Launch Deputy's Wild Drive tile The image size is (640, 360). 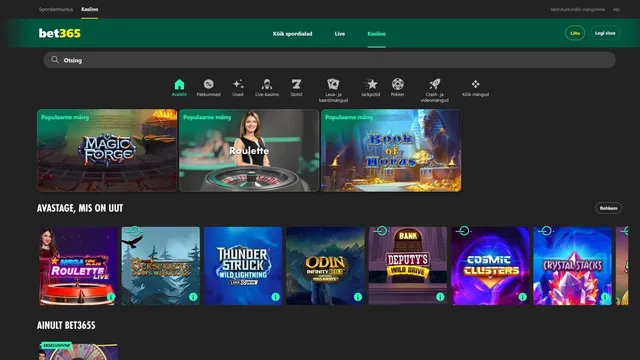coord(408,266)
